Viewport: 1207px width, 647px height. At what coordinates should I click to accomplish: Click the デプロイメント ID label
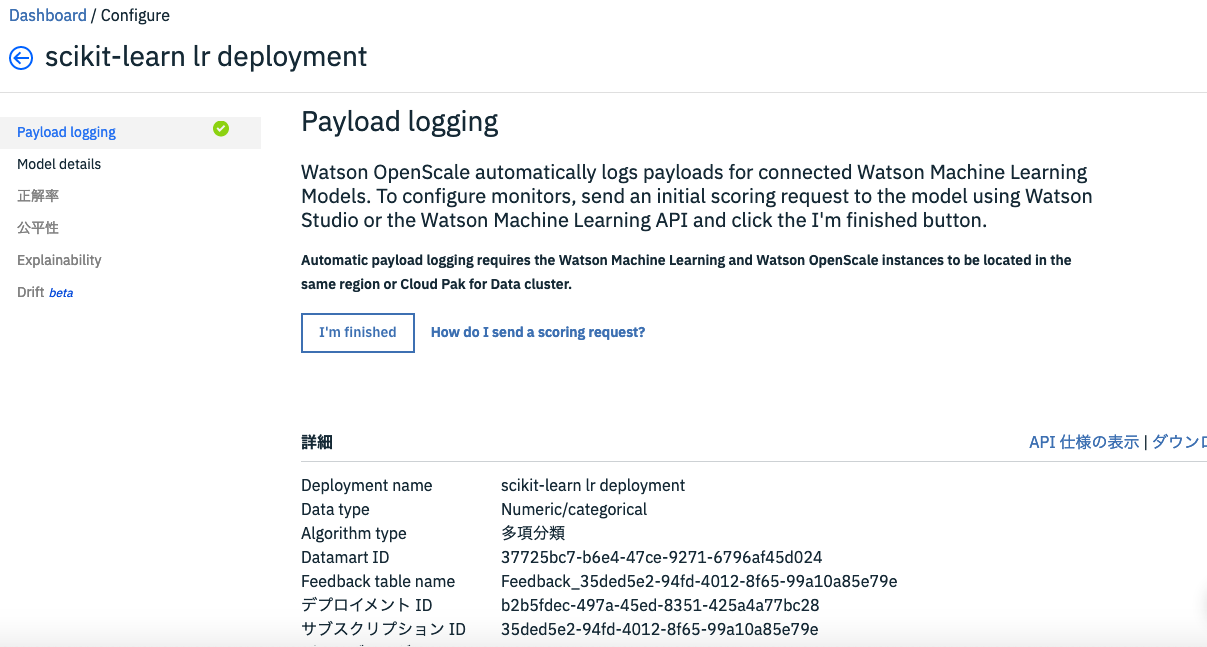tap(367, 605)
